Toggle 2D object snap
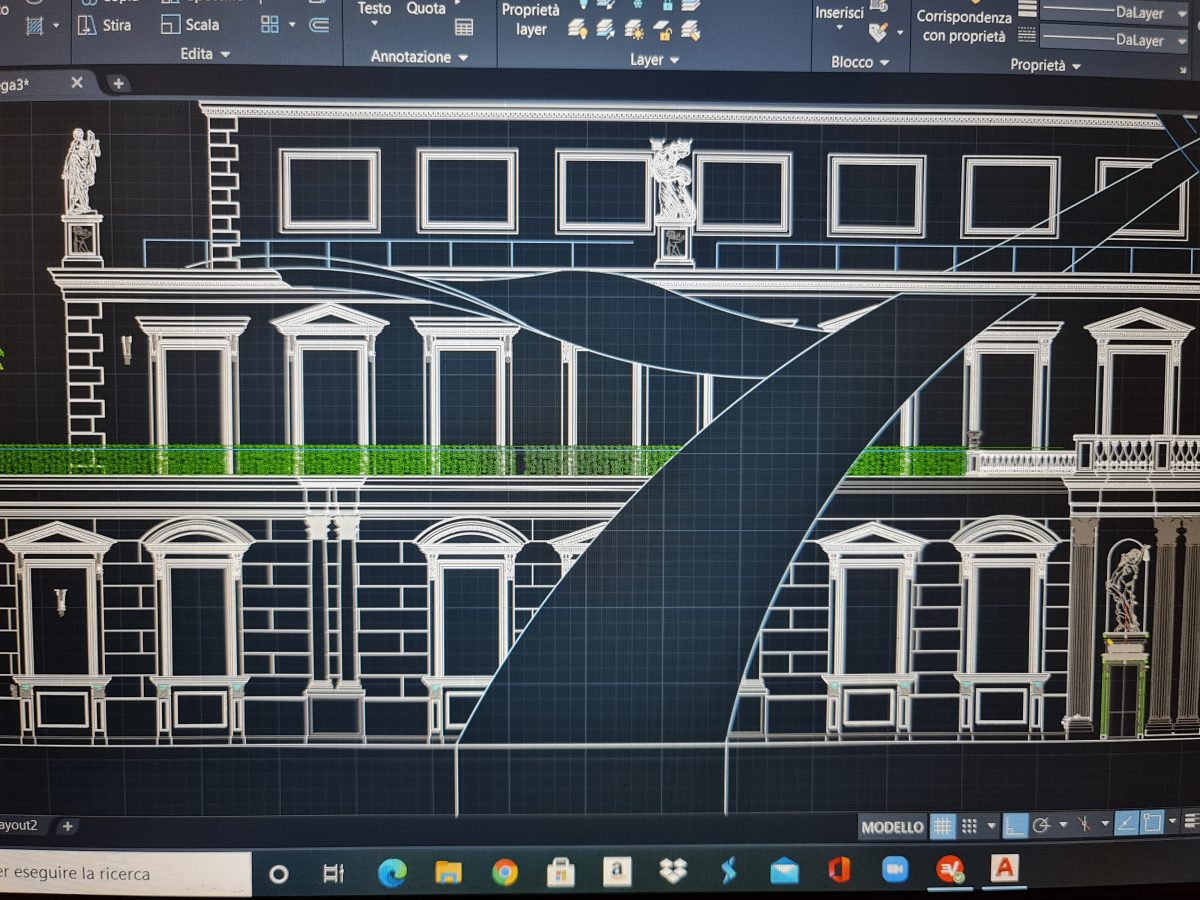This screenshot has height=900, width=1200. (1152, 822)
